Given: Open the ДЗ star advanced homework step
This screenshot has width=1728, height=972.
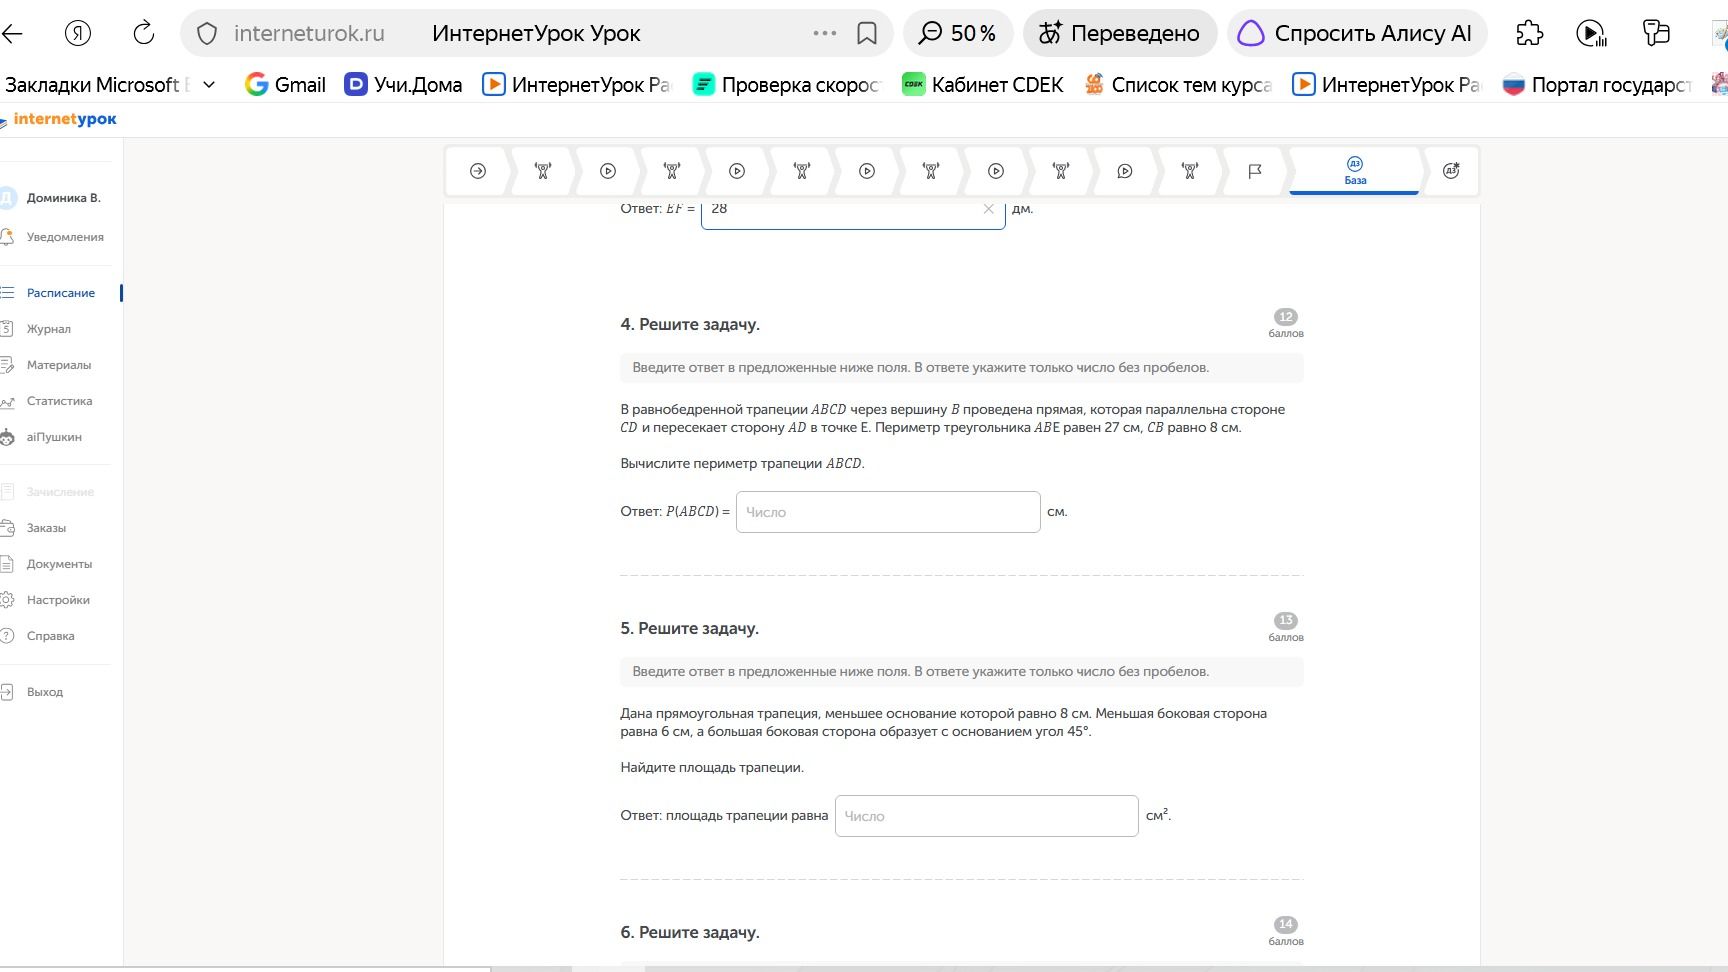Looking at the screenshot, I should [x=1451, y=171].
